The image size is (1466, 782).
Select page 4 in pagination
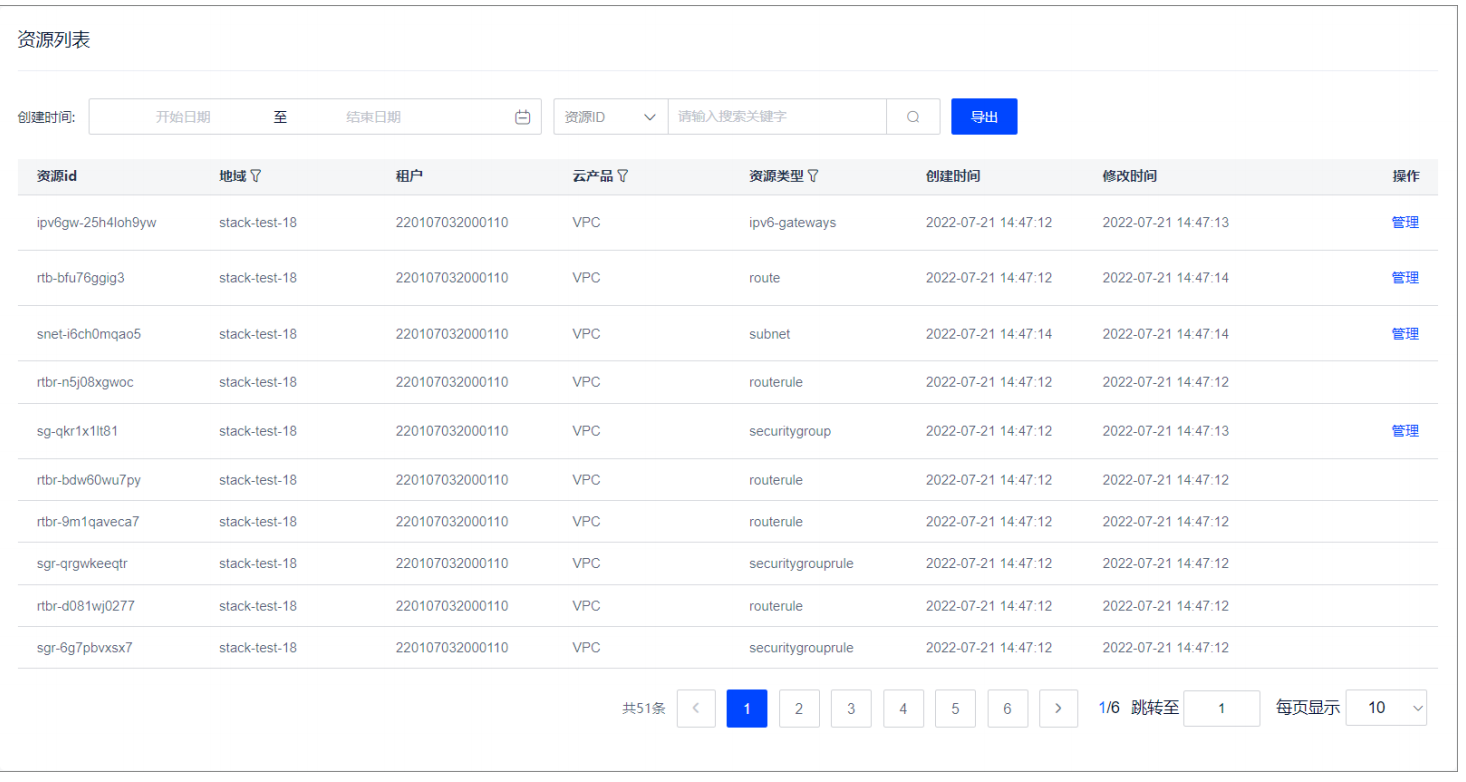(x=903, y=708)
